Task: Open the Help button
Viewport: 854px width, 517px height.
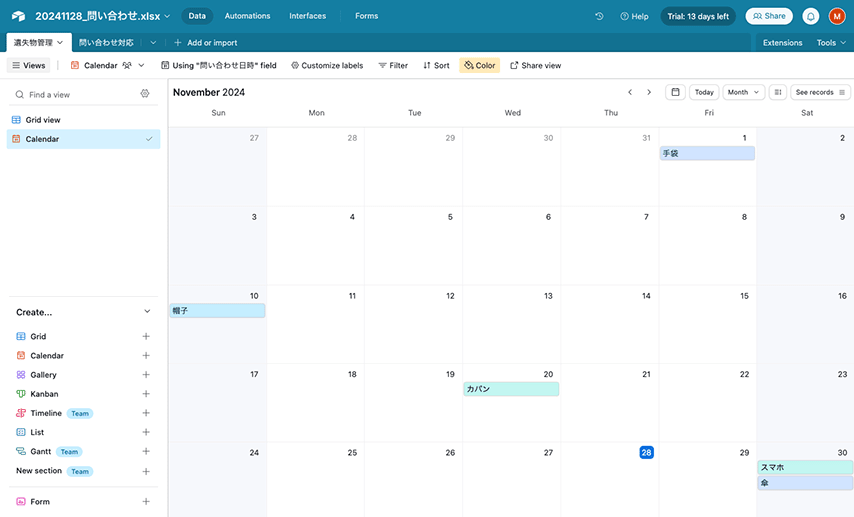Action: click(635, 16)
